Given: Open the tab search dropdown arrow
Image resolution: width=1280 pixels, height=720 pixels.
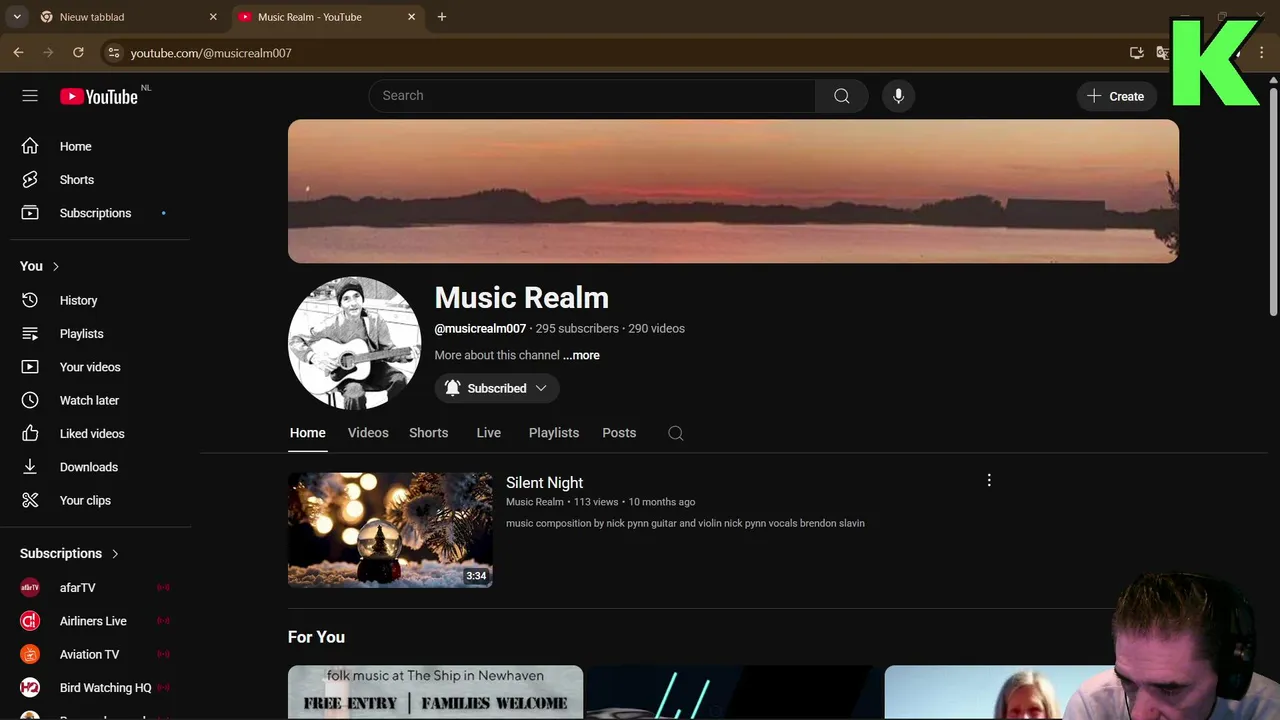Looking at the screenshot, I should tap(17, 17).
